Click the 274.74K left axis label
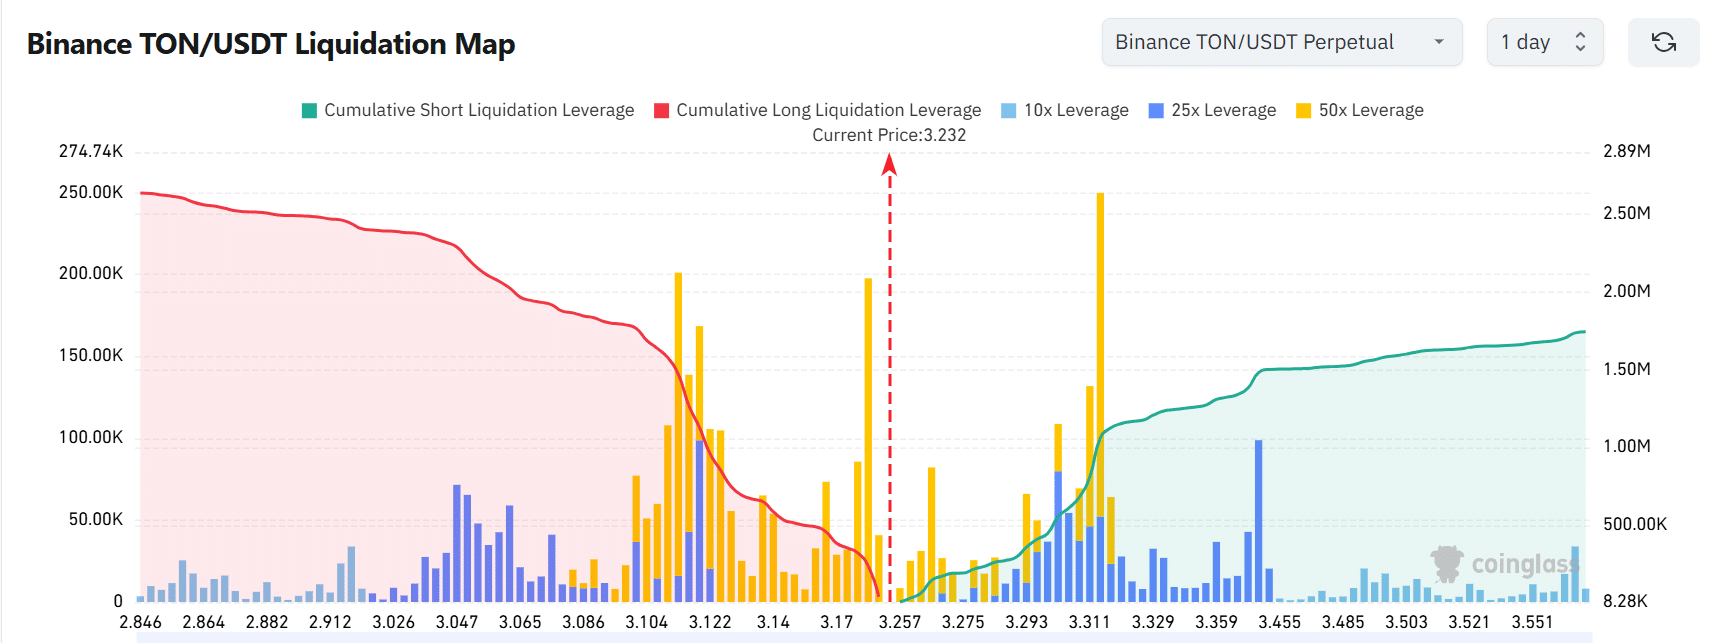Image resolution: width=1709 pixels, height=643 pixels. coord(91,151)
